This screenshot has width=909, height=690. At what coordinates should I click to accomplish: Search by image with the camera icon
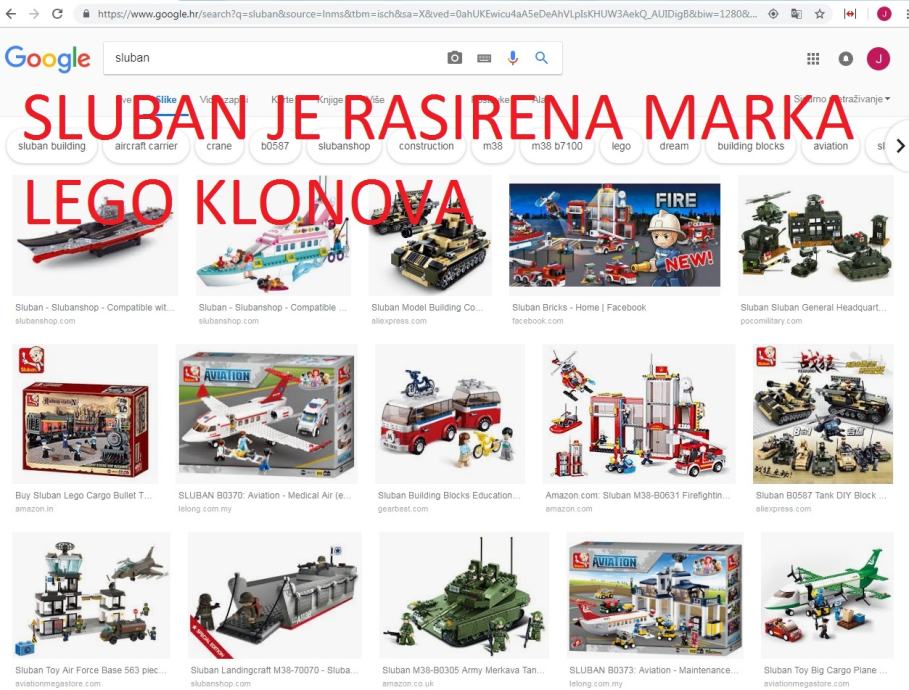(454, 58)
